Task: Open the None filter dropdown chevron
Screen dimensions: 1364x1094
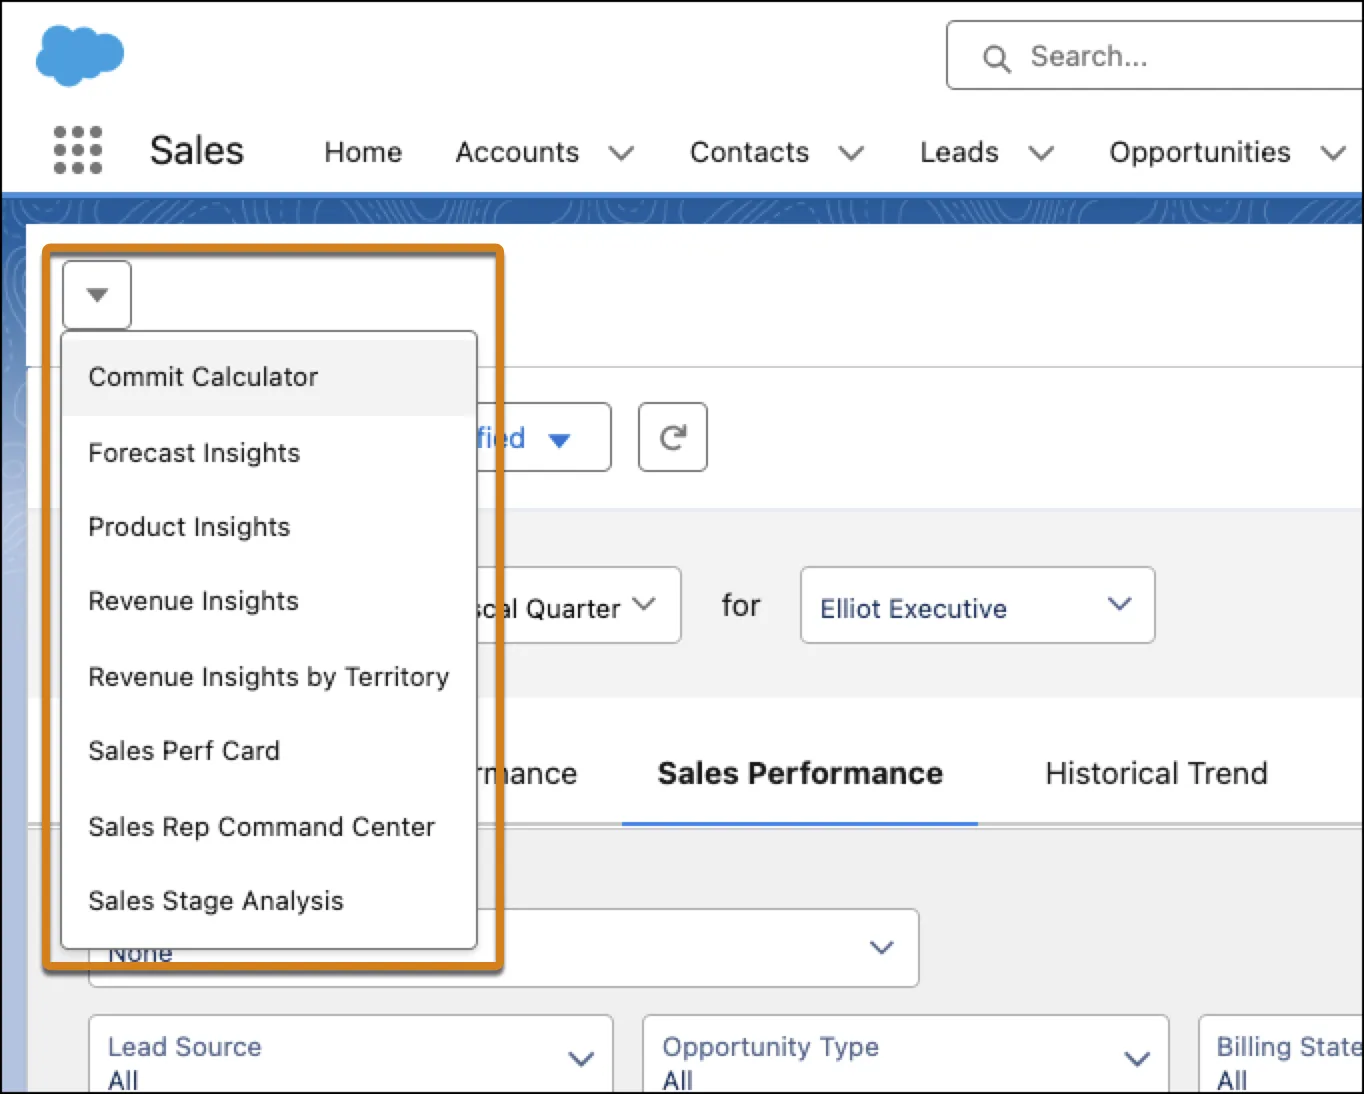Action: tap(881, 947)
